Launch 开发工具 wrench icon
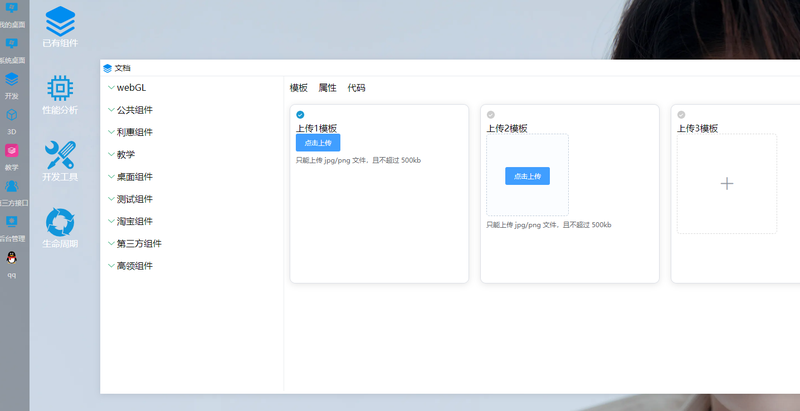 [x=60, y=155]
